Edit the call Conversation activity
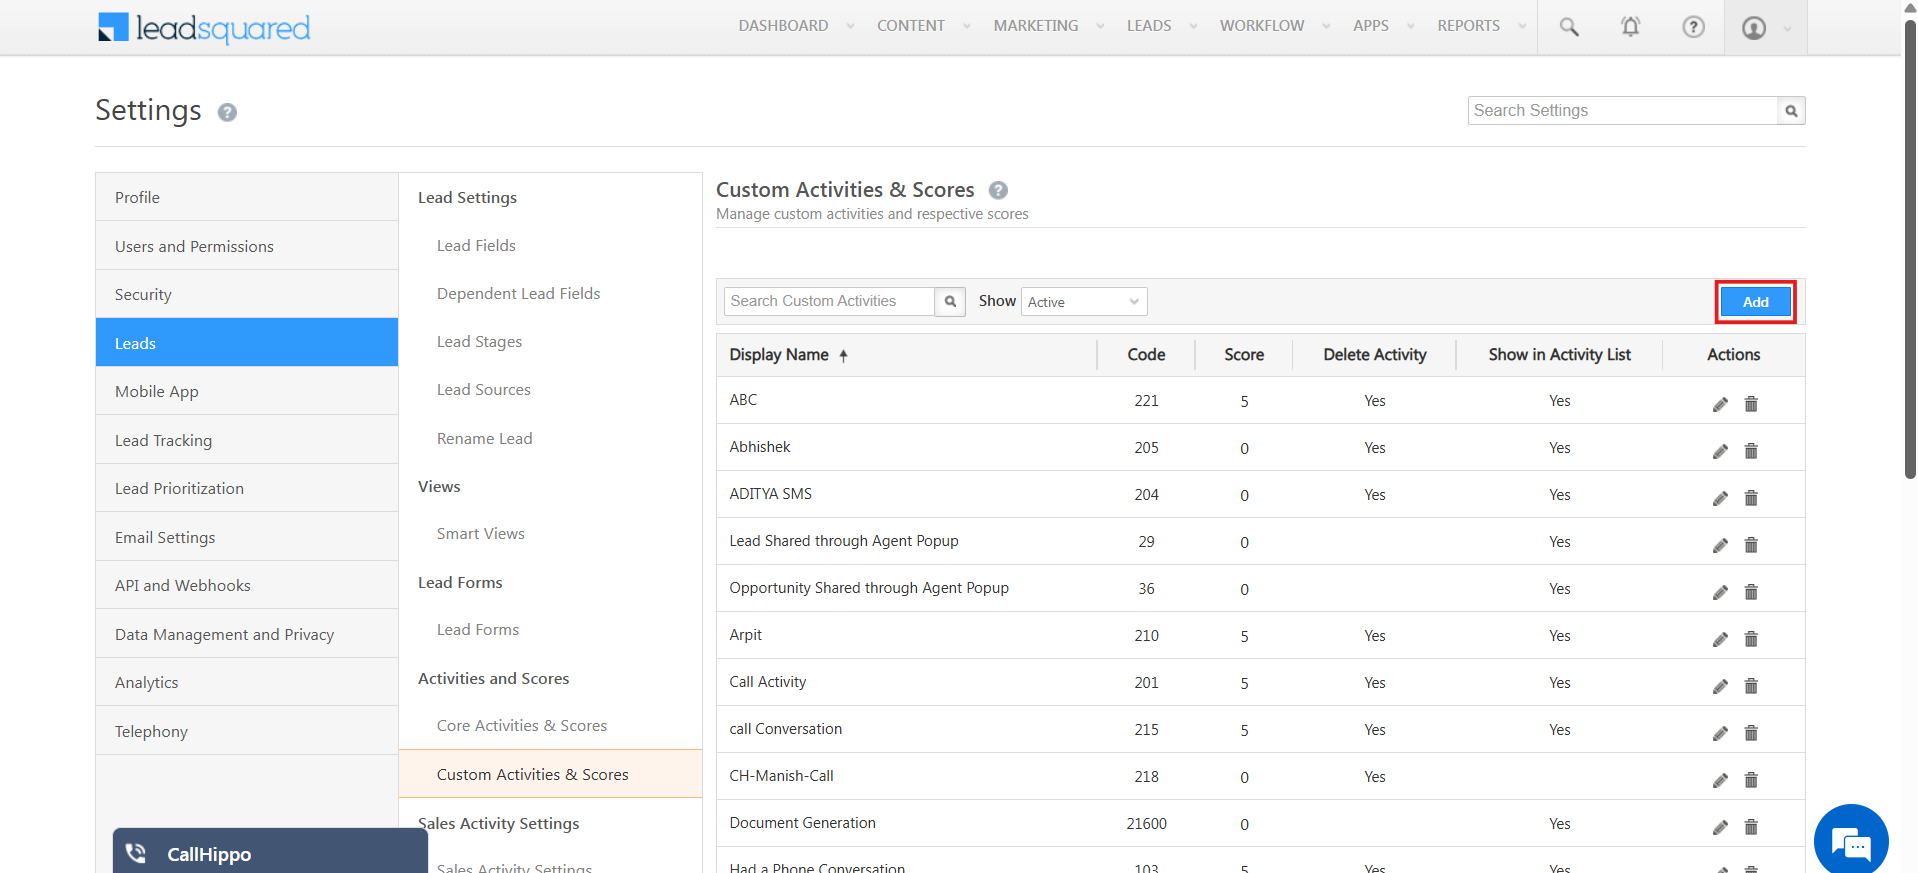The image size is (1918, 873). tap(1720, 733)
